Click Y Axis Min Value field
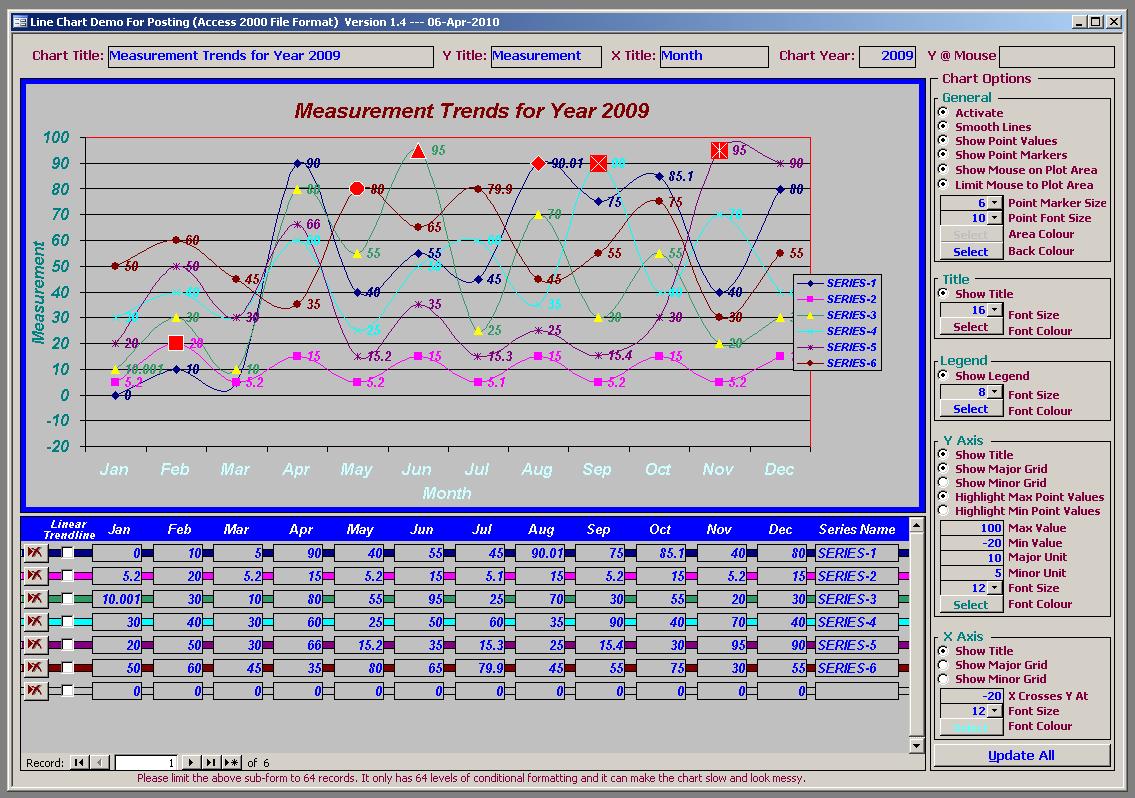Viewport: 1135px width, 798px height. point(971,543)
